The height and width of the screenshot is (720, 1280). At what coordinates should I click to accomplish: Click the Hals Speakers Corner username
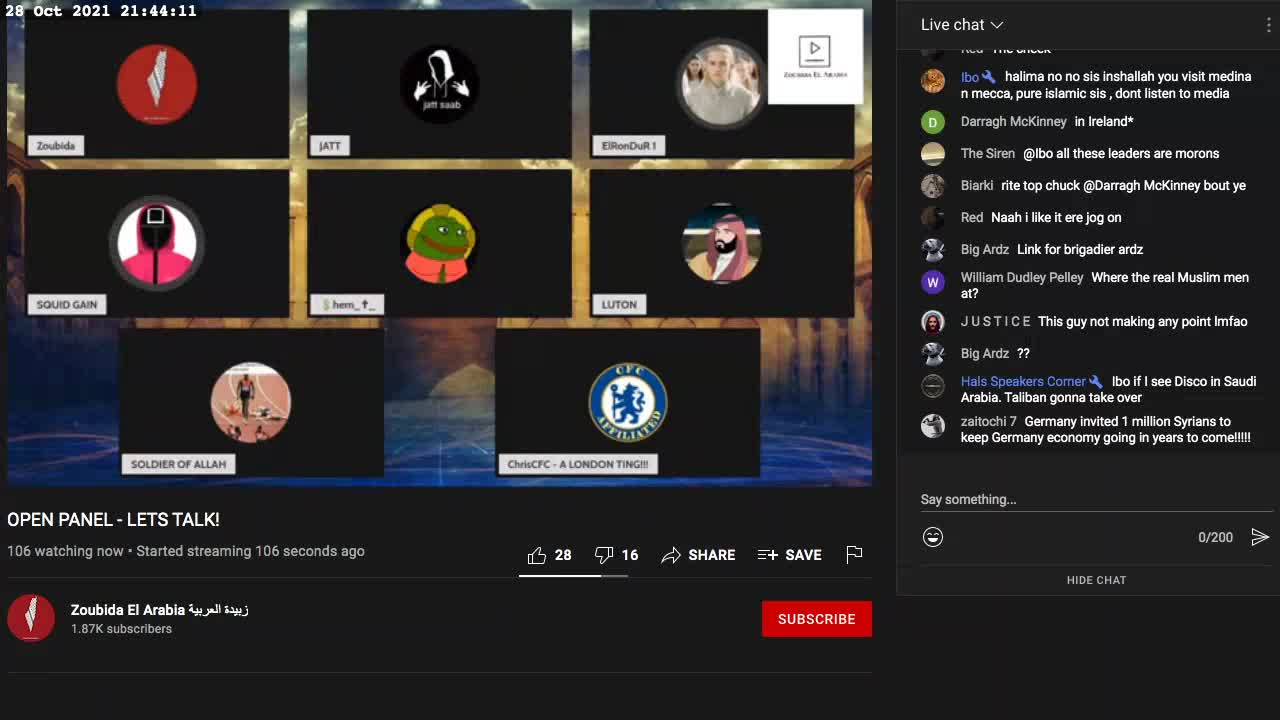point(1023,382)
